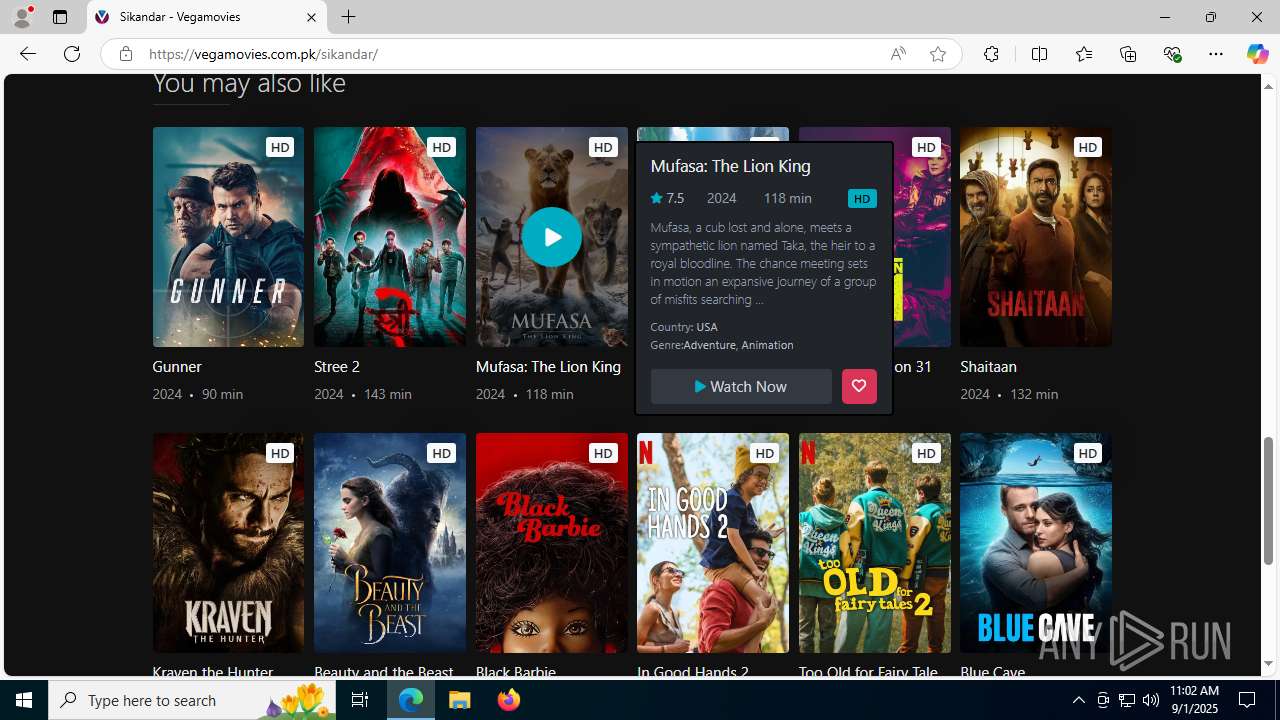Launch Firefox from taskbar
The height and width of the screenshot is (720, 1280).
[x=509, y=700]
